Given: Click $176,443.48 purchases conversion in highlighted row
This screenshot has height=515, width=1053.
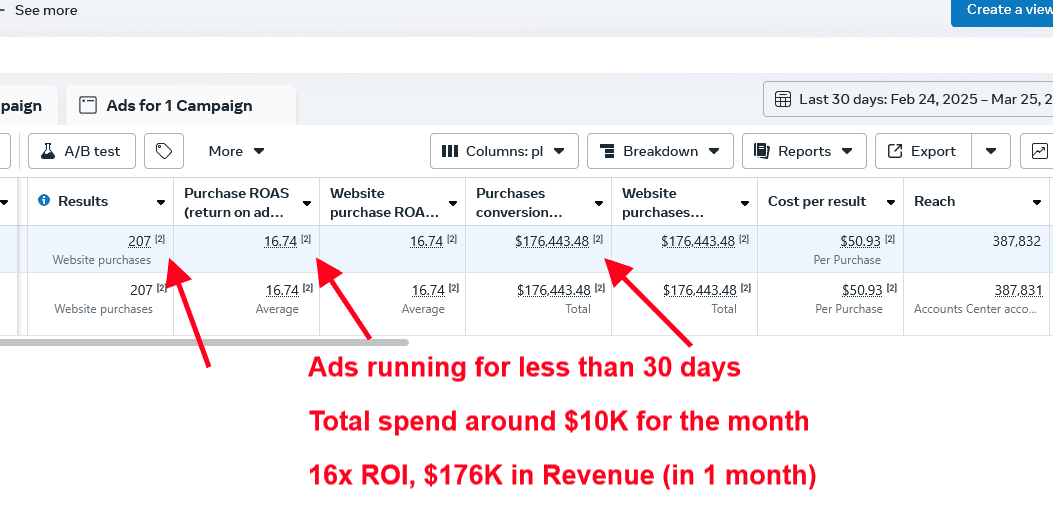Looking at the screenshot, I should point(552,242).
